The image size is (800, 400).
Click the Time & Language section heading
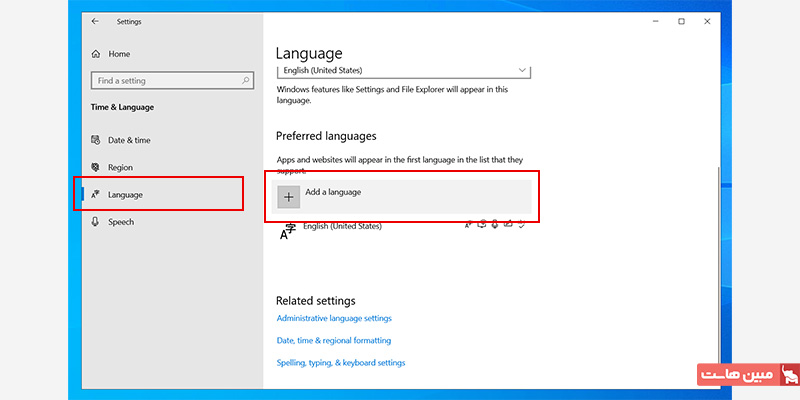[x=122, y=107]
